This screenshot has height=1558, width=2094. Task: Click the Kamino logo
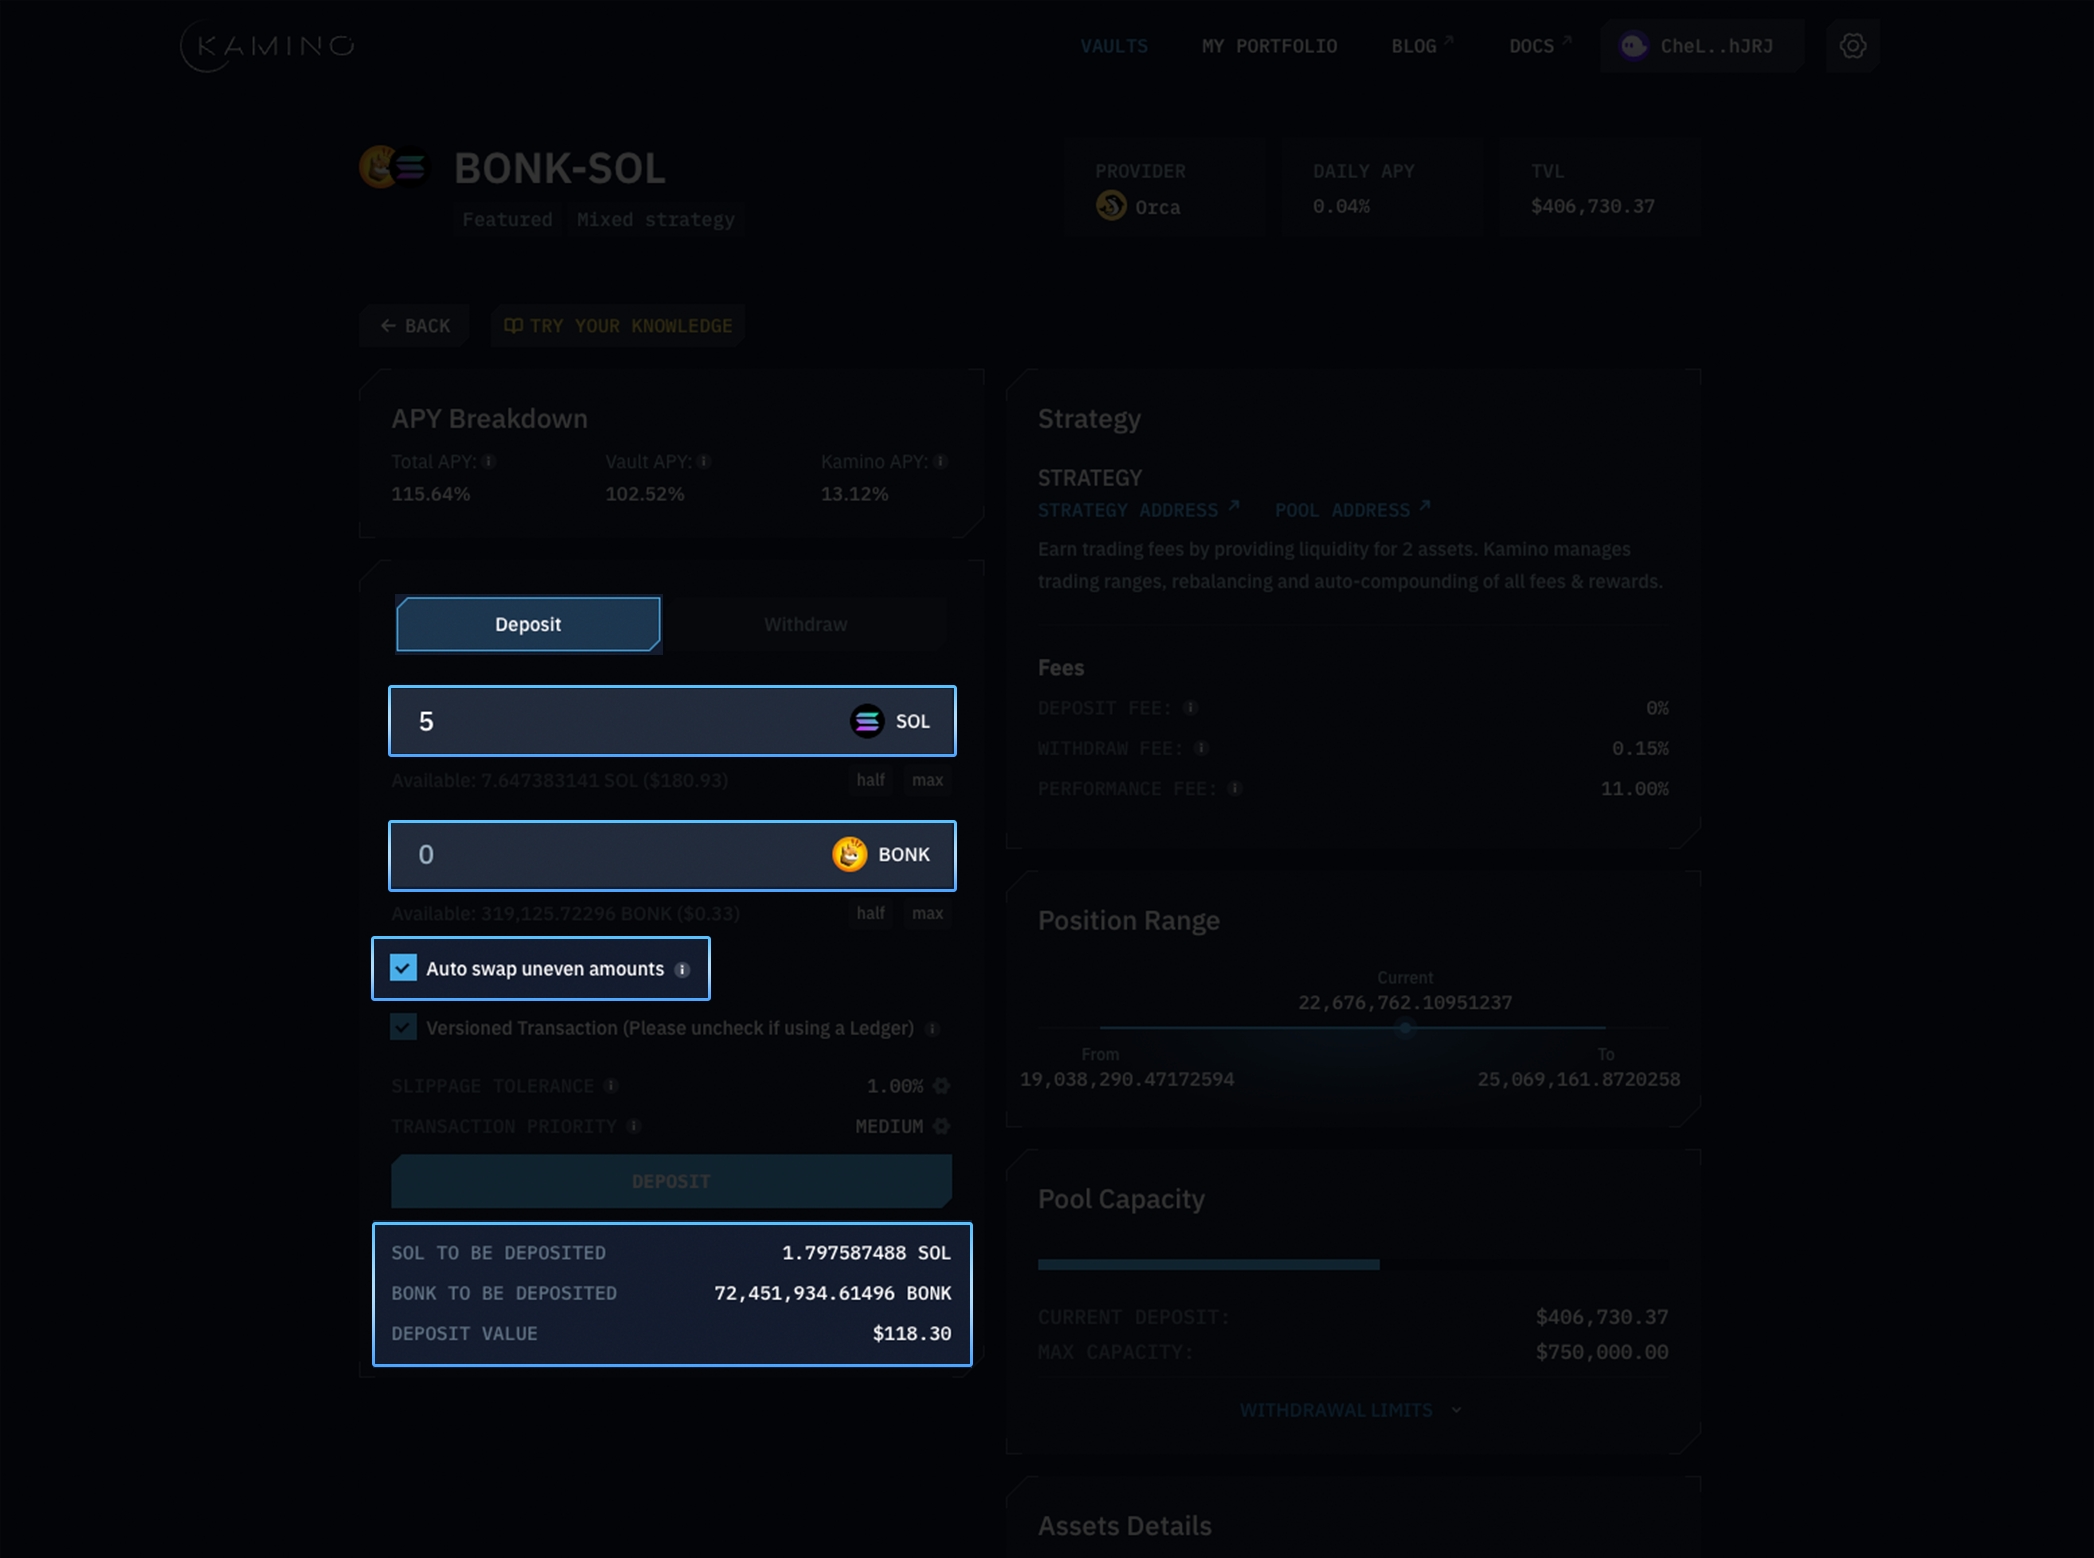tap(265, 44)
